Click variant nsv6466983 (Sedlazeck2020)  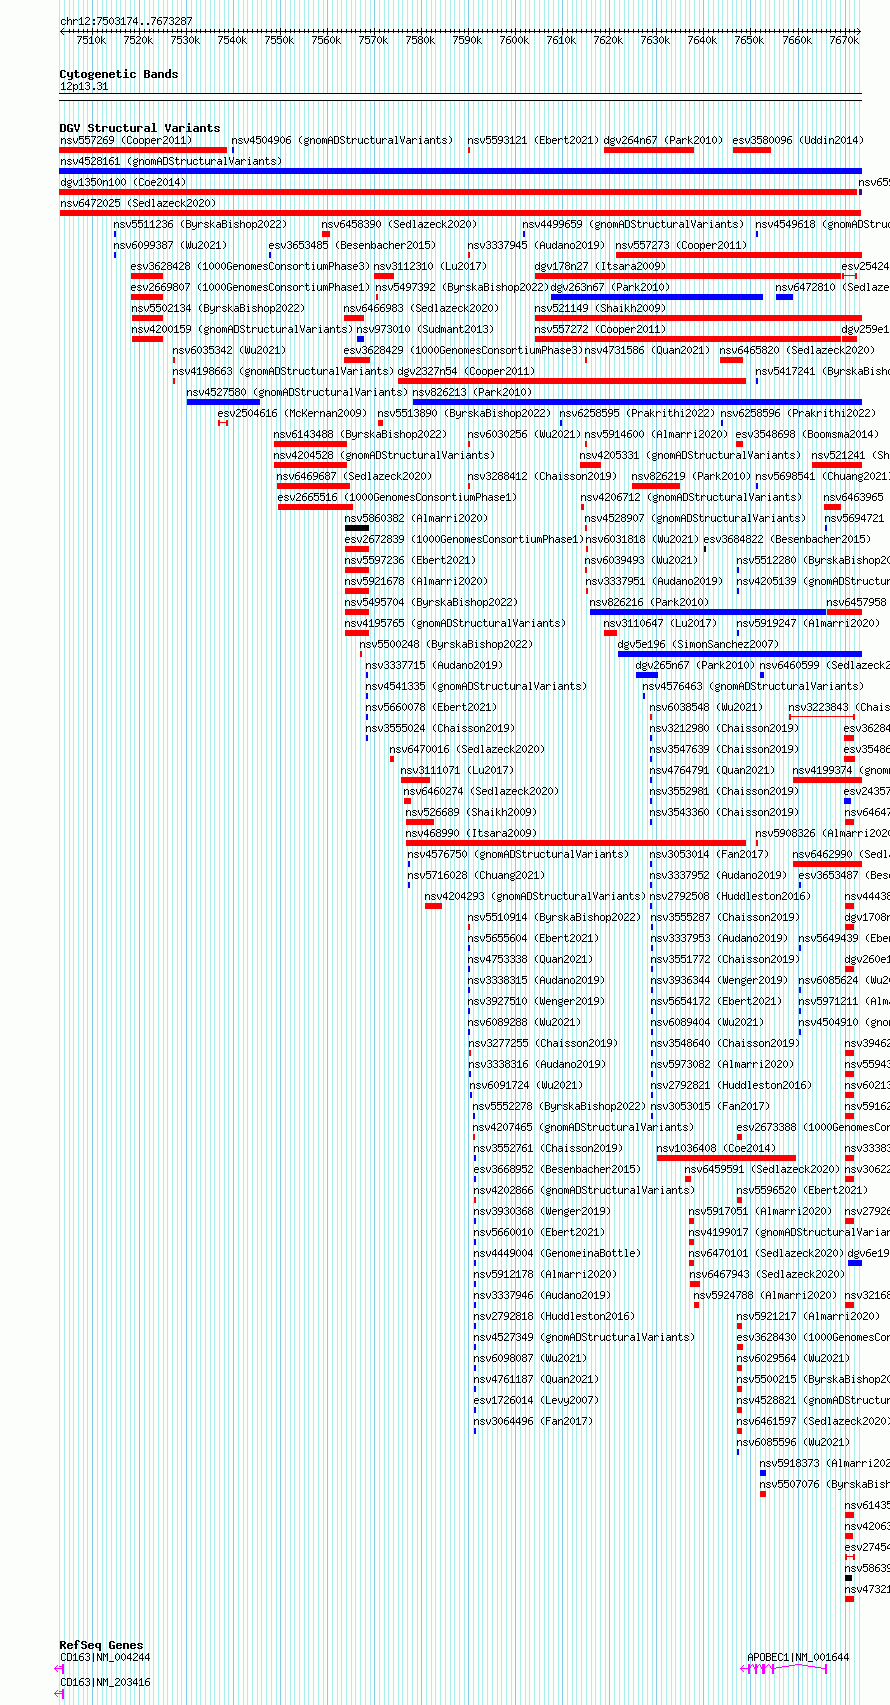[x=421, y=308]
